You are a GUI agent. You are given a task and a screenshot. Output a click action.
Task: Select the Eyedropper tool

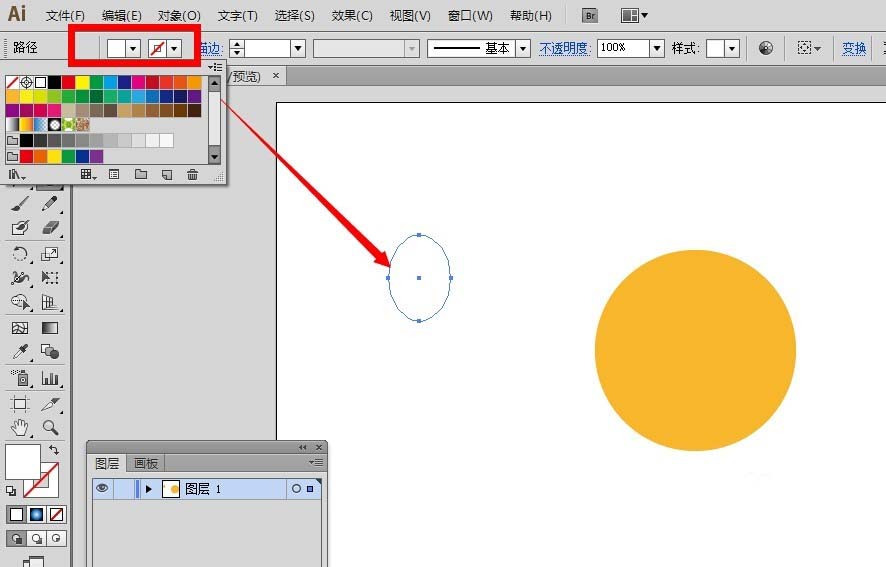coord(20,352)
